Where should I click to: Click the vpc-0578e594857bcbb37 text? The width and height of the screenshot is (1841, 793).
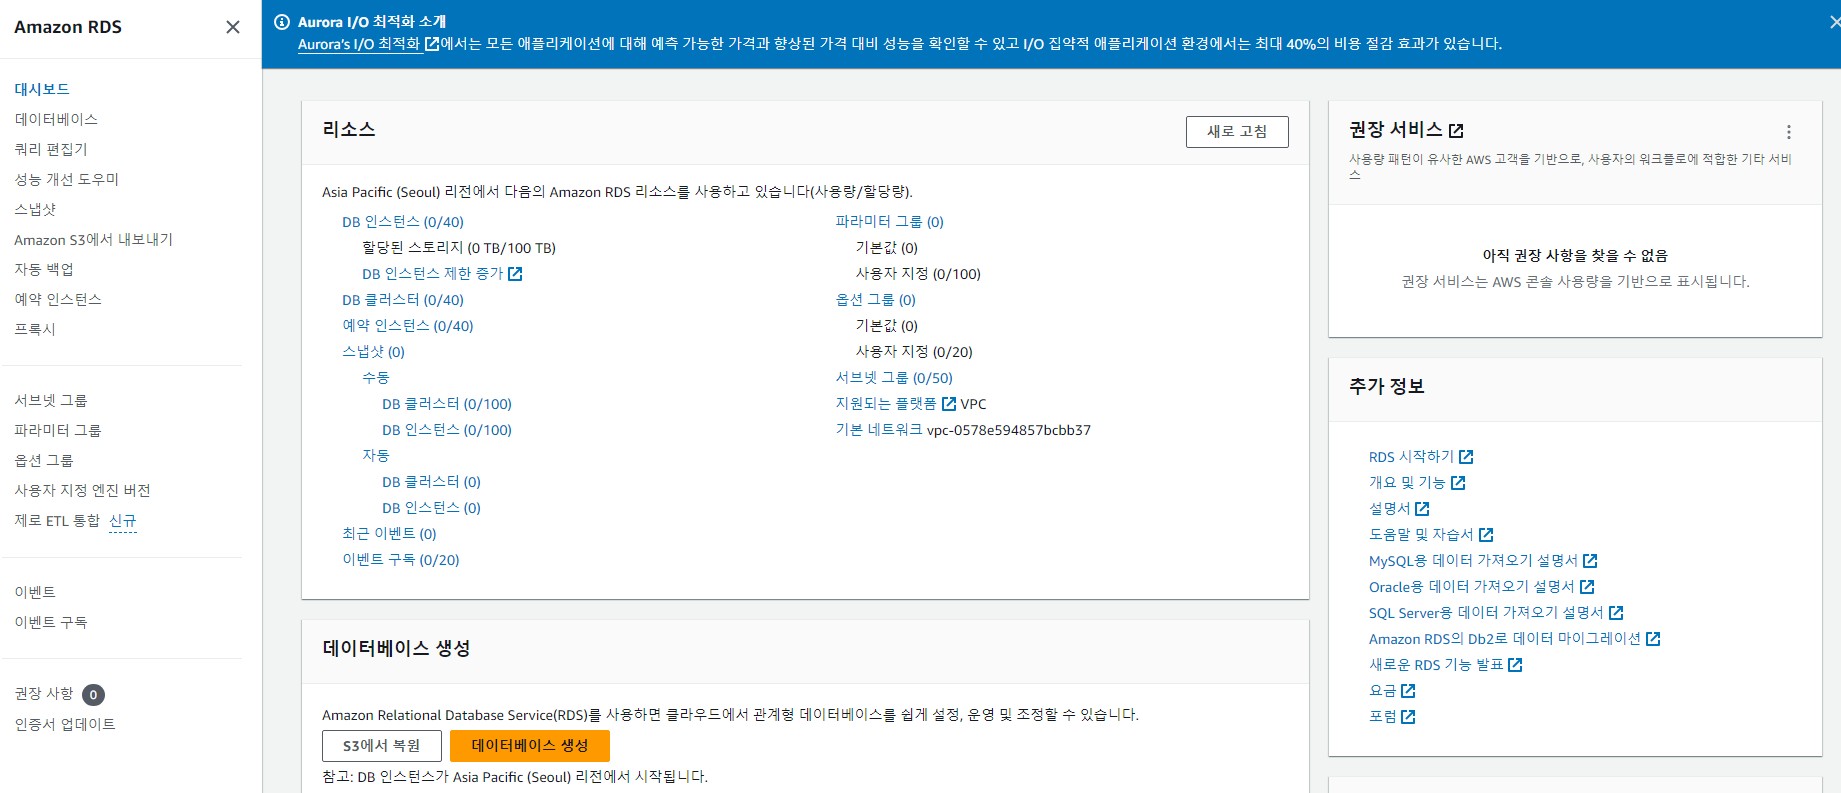click(x=1009, y=430)
